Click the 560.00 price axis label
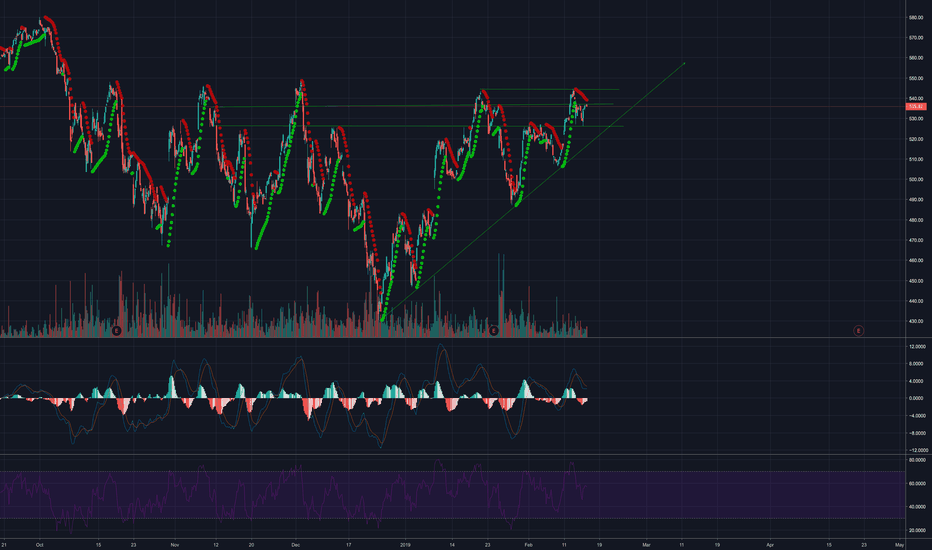932x550 pixels. pyautogui.click(x=916, y=58)
